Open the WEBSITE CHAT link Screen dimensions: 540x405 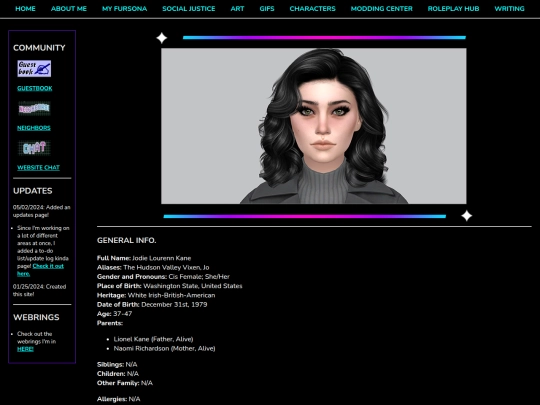point(38,167)
